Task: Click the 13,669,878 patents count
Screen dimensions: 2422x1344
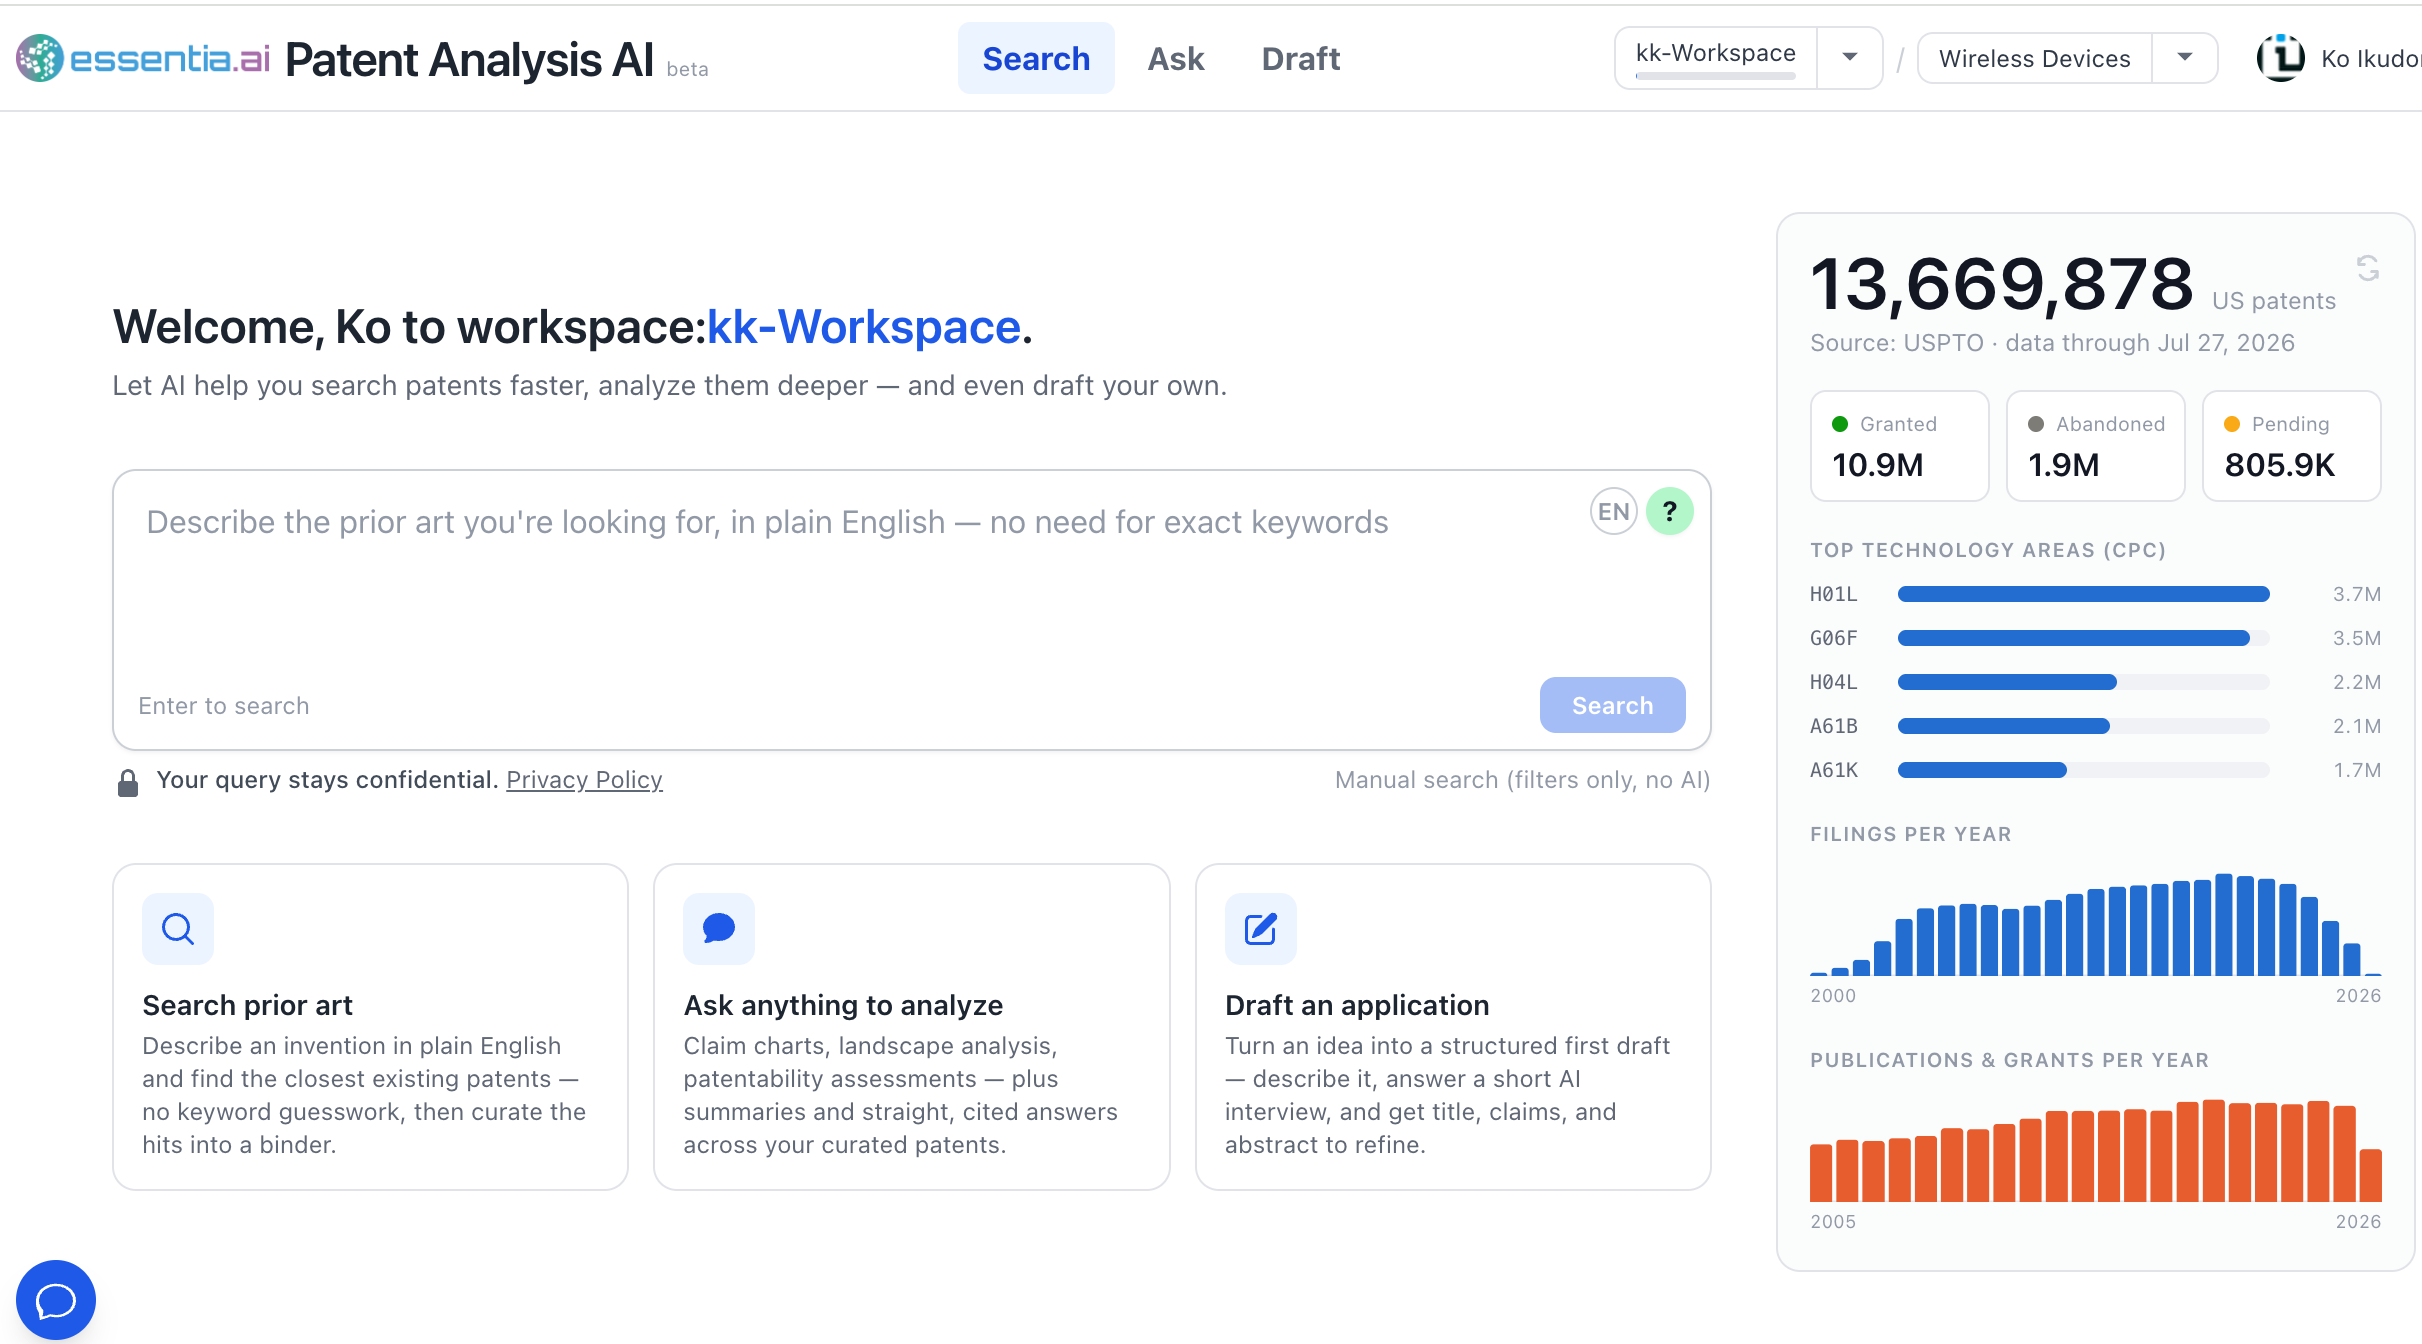Action: pyautogui.click(x=2002, y=284)
